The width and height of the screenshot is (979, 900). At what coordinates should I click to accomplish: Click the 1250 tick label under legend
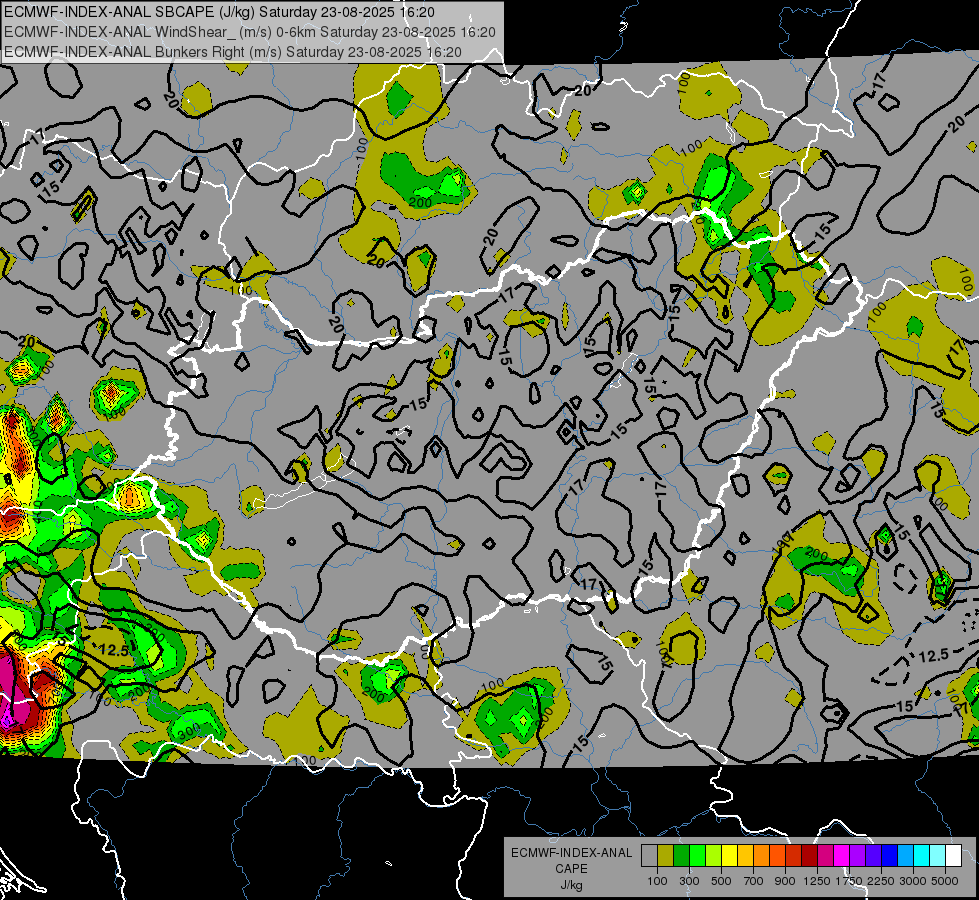pyautogui.click(x=817, y=881)
